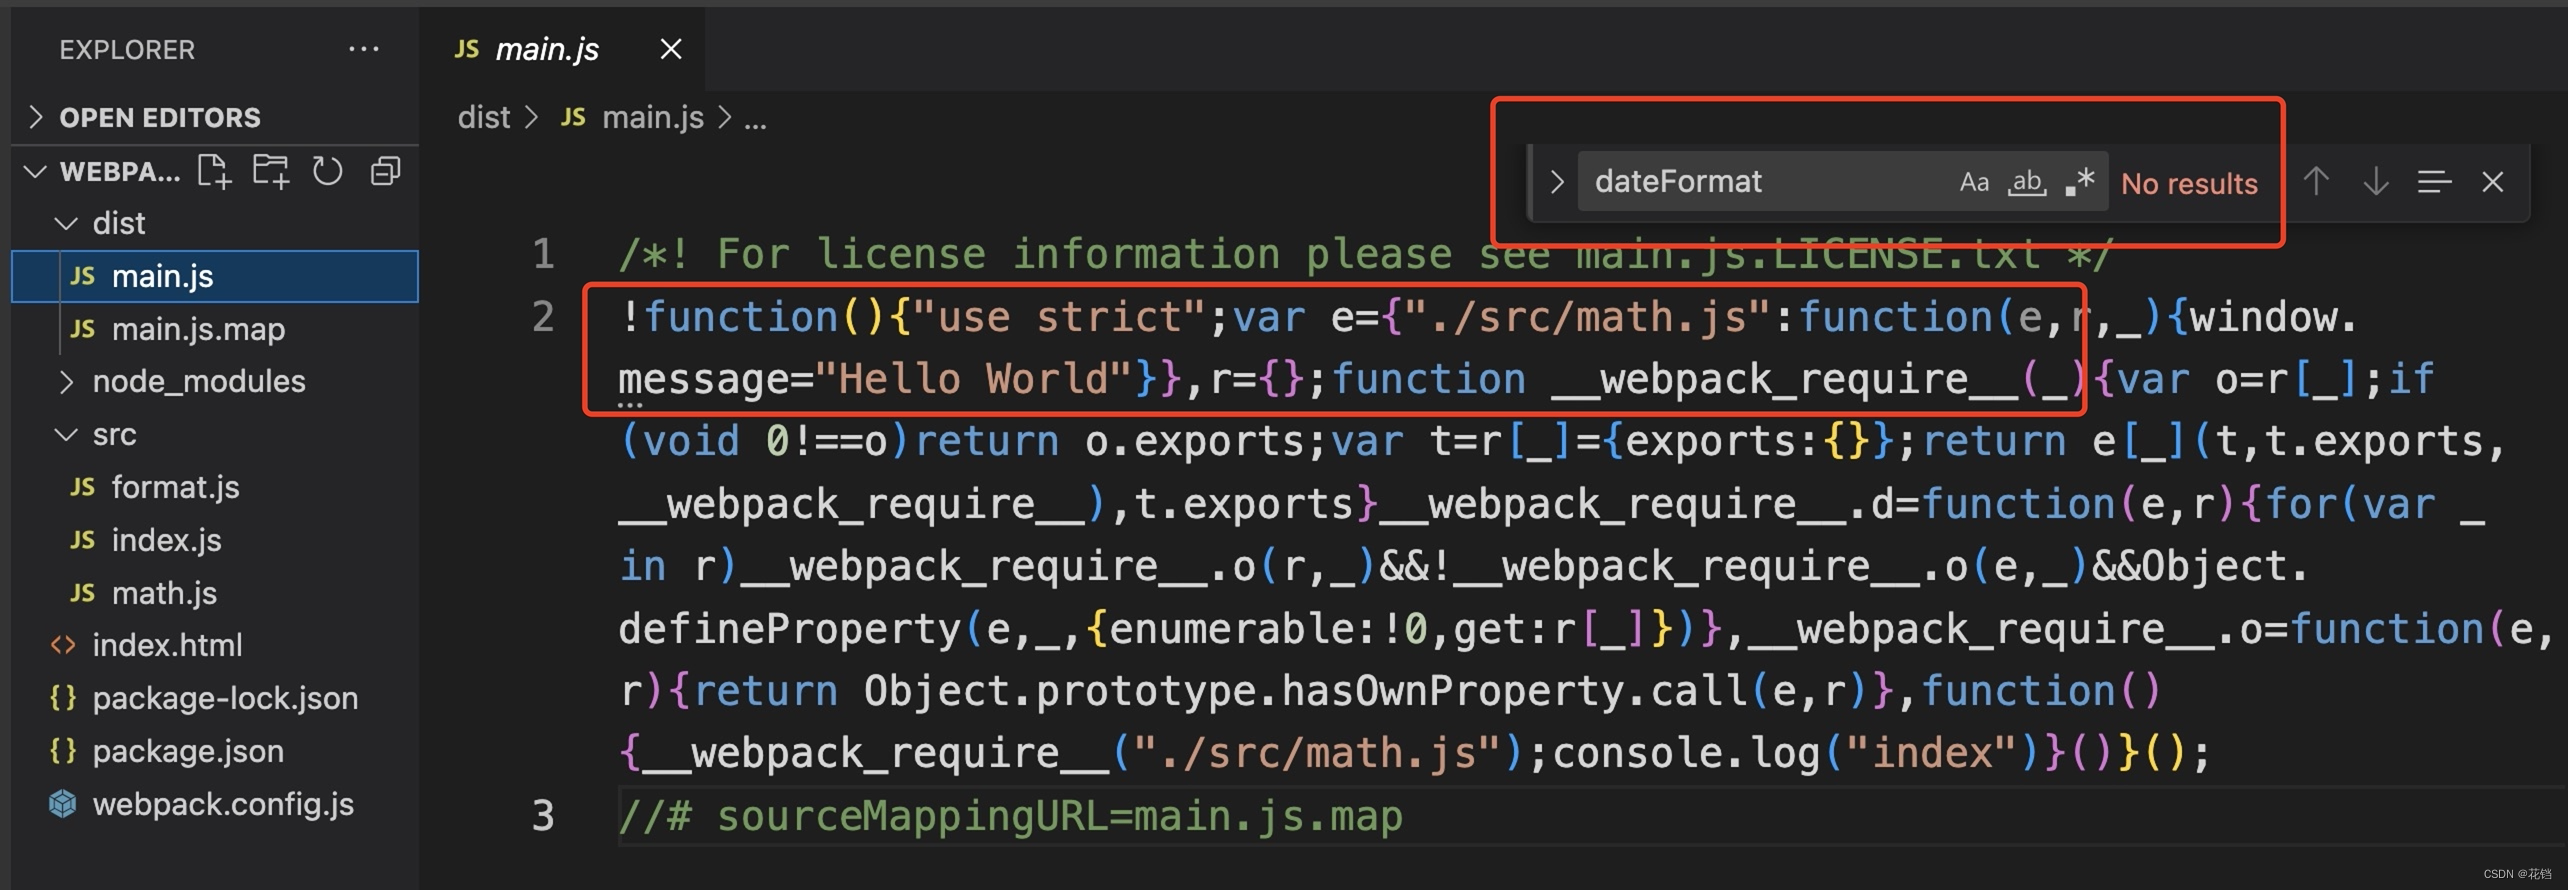
Task: Open math.js in src folder
Action: 214,593
